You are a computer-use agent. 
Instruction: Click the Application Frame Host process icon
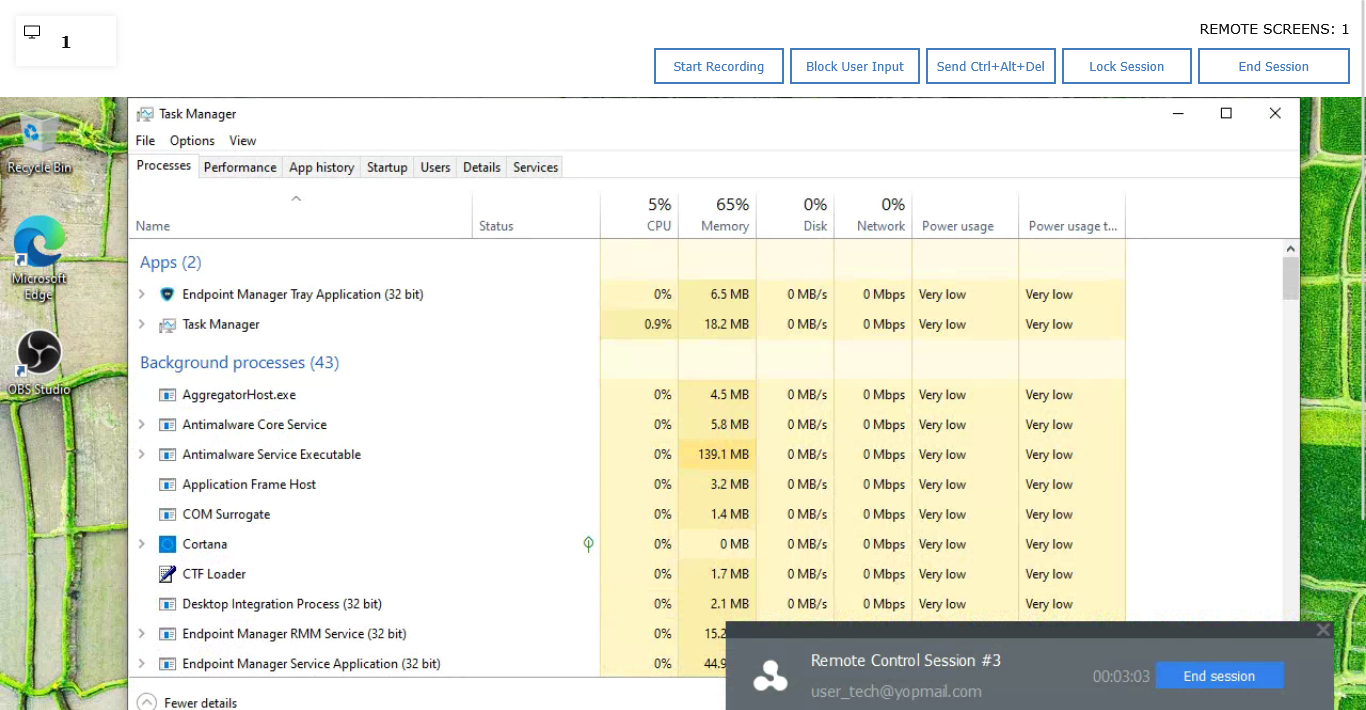coord(167,485)
